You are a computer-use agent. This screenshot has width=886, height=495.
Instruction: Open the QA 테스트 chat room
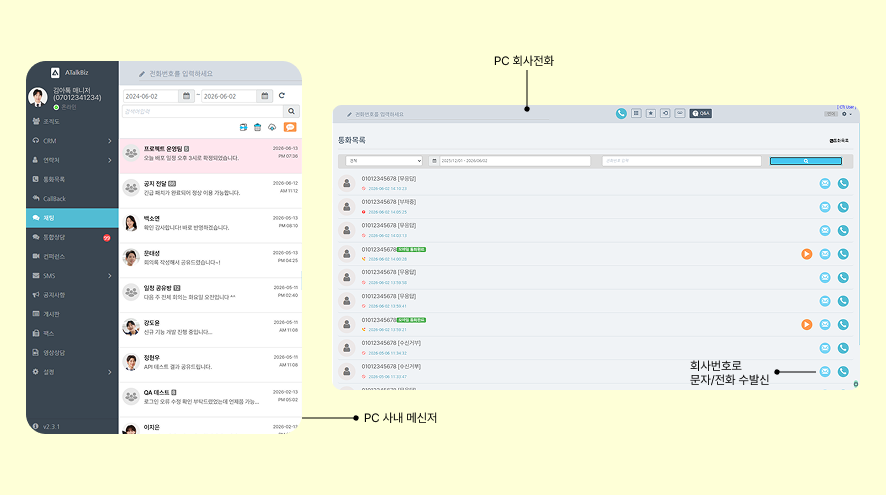tap(210, 400)
